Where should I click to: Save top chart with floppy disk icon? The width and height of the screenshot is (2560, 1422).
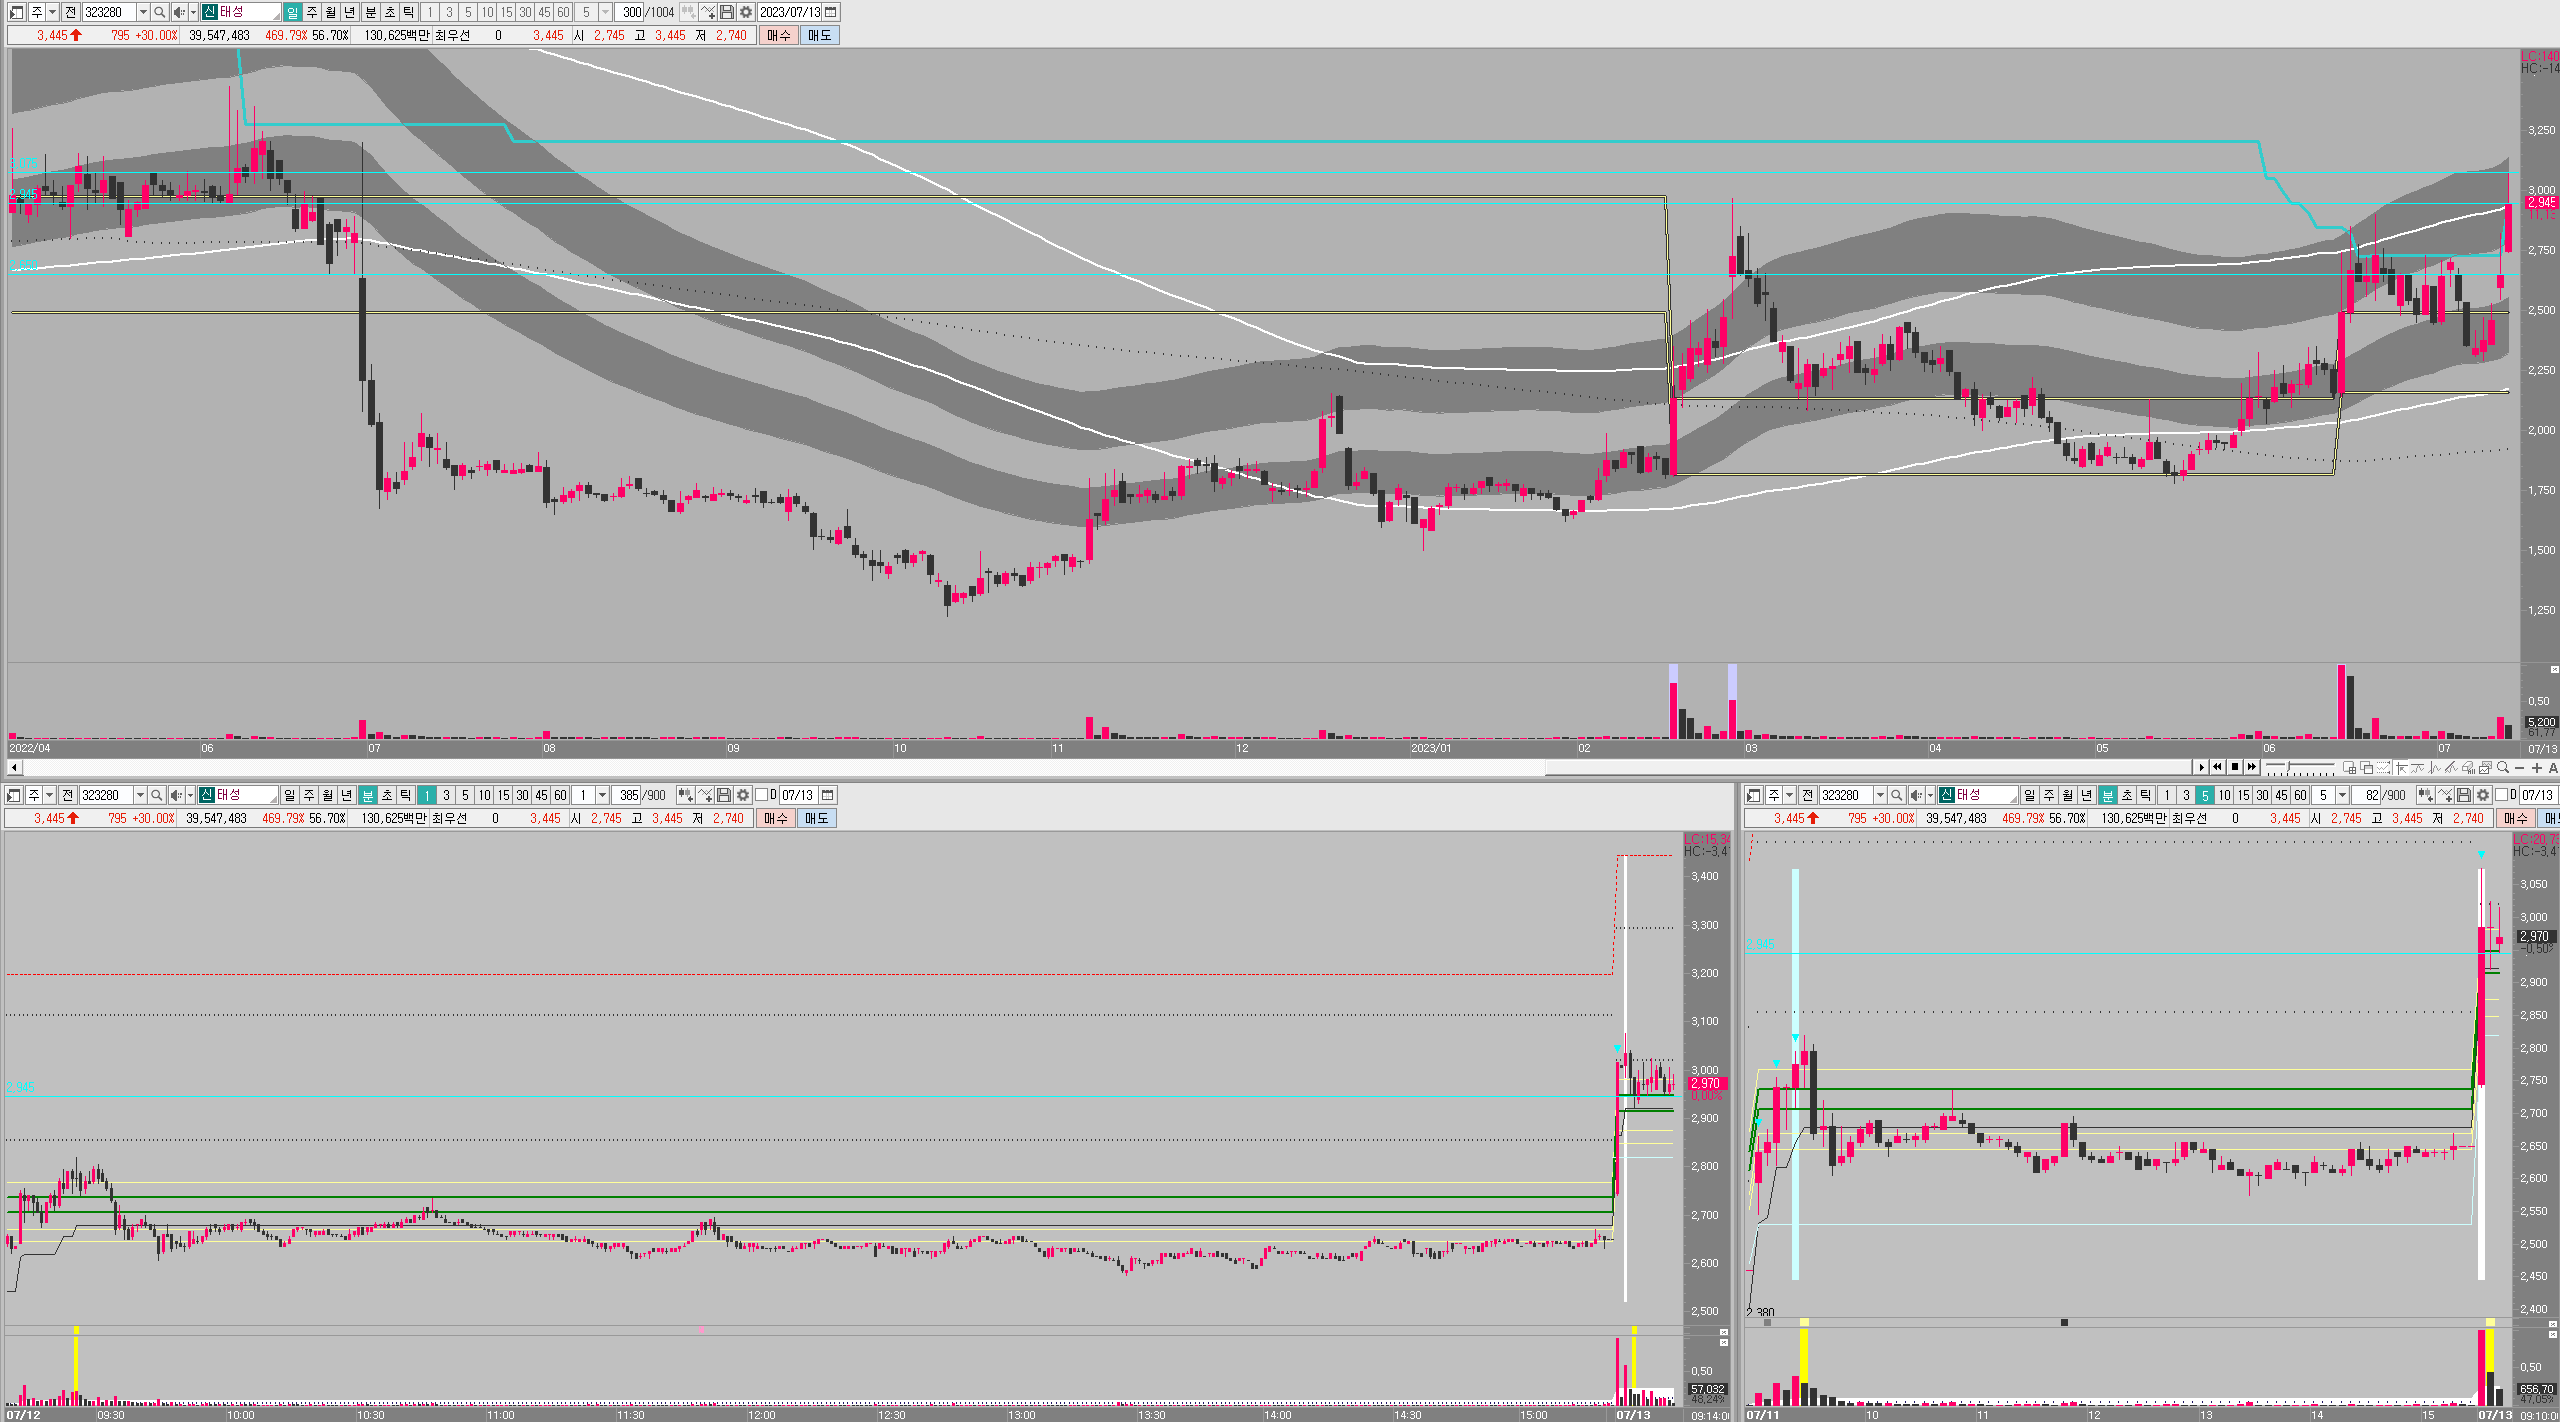727,12
